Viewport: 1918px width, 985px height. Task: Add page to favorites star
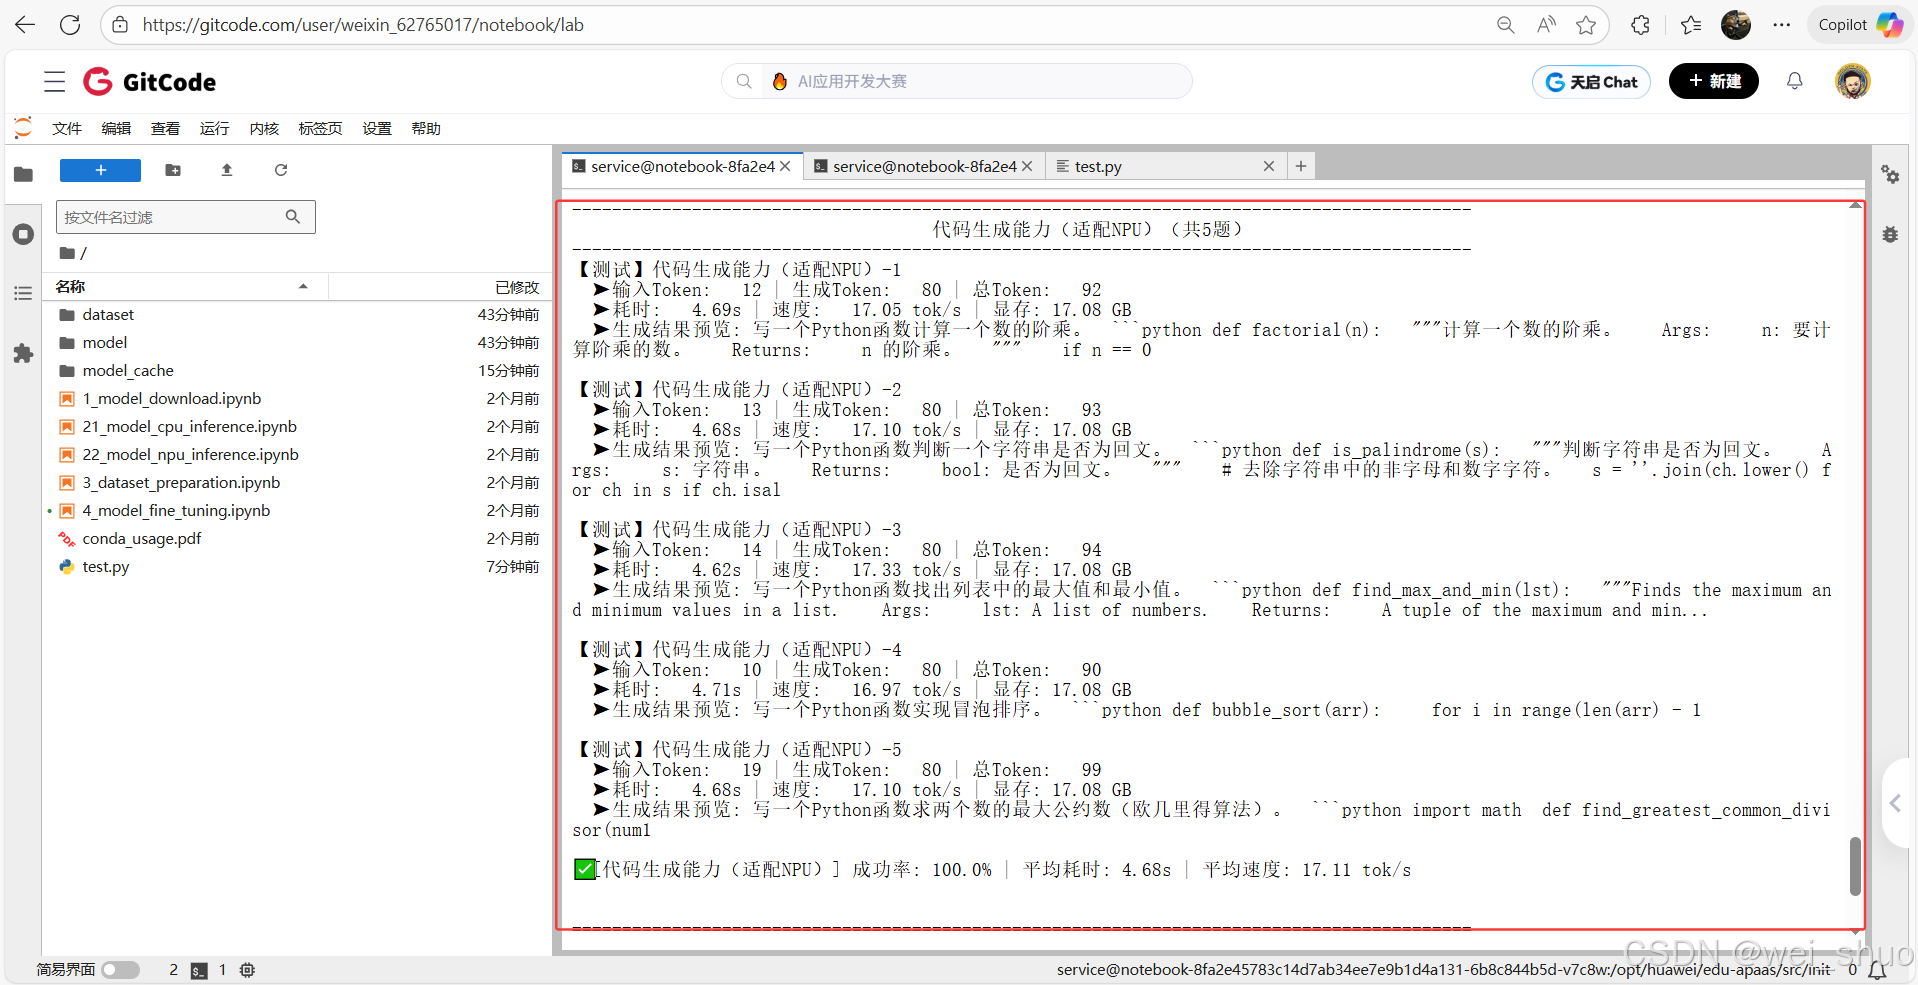point(1586,25)
